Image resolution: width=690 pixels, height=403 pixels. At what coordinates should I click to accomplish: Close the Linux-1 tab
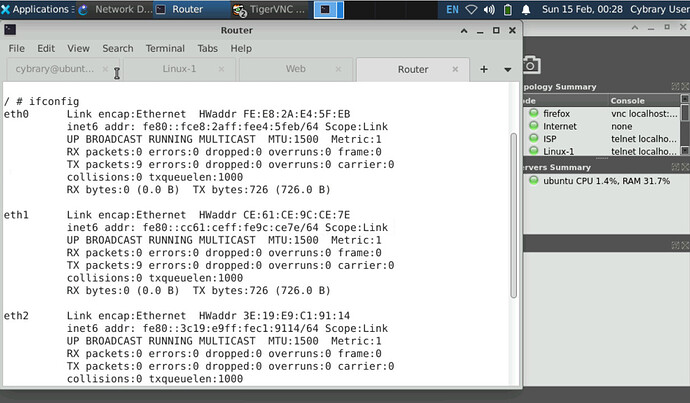(x=221, y=69)
